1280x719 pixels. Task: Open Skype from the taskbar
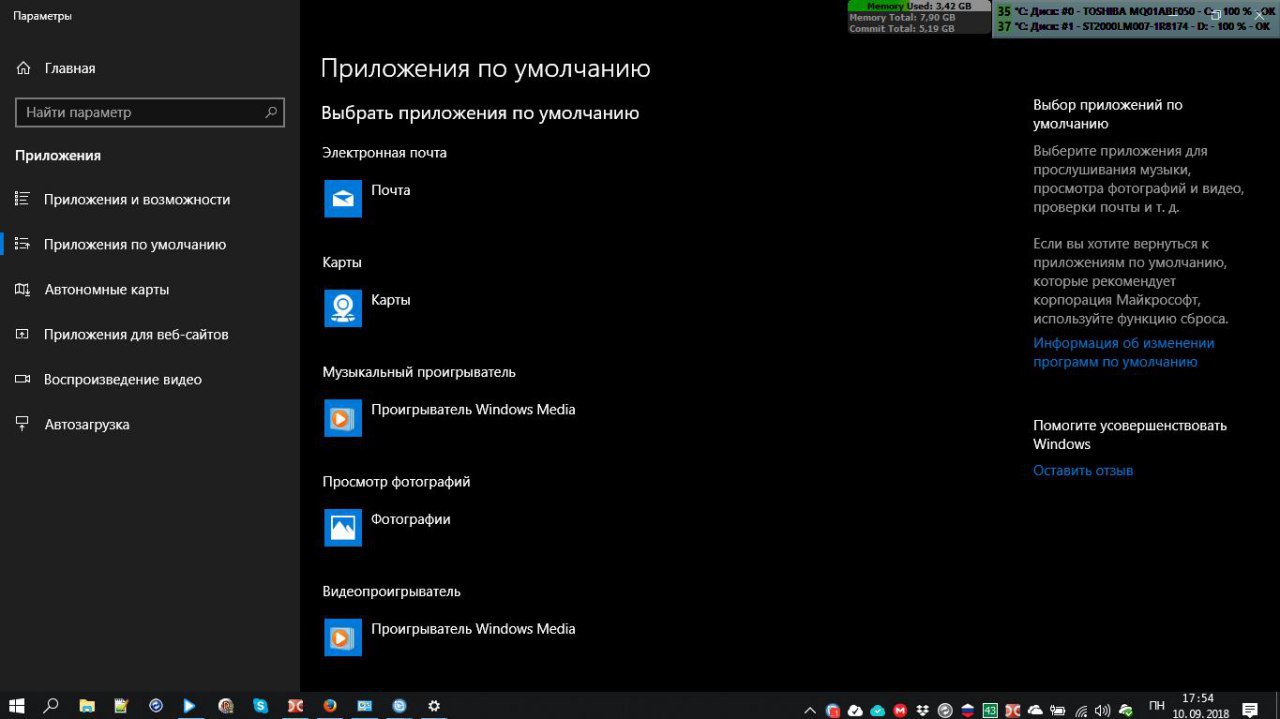pyautogui.click(x=260, y=705)
